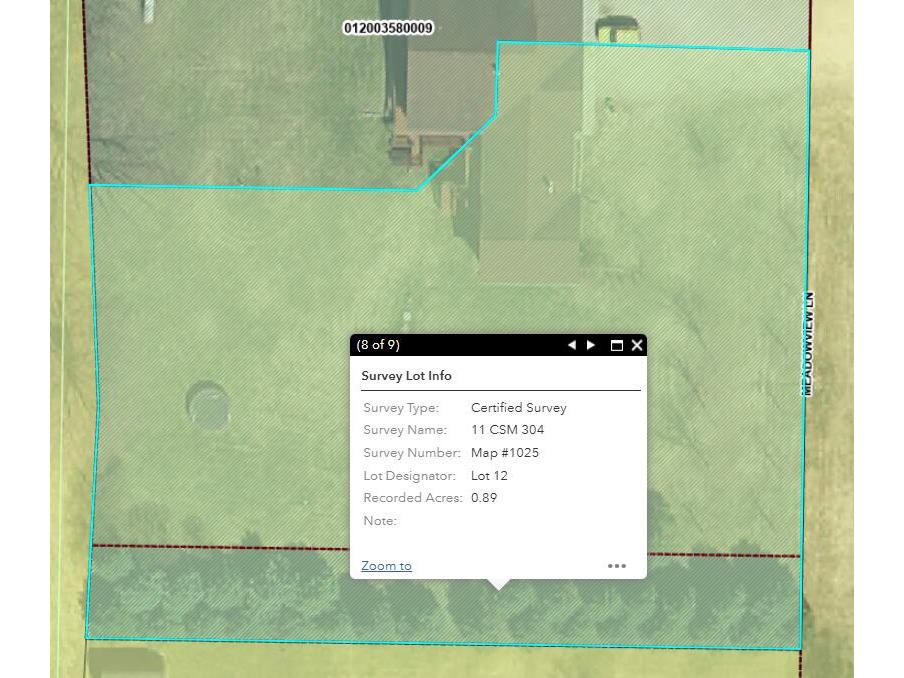Click the Zoom to link
This screenshot has height=678, width=904.
(386, 566)
